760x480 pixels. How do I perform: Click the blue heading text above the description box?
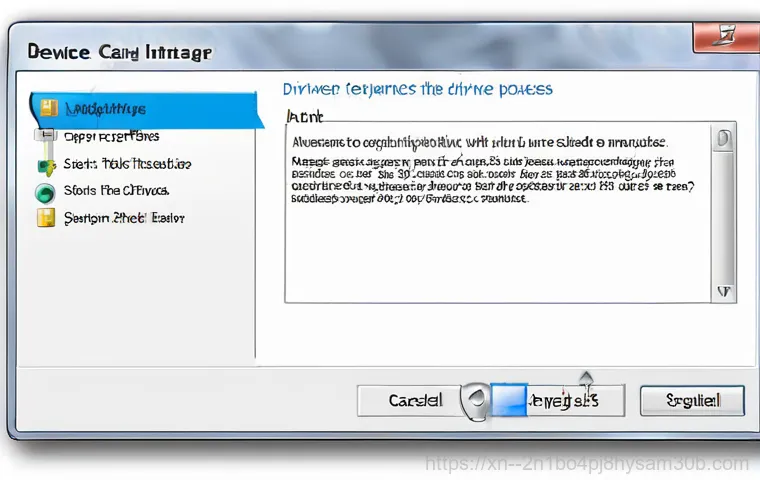[417, 89]
